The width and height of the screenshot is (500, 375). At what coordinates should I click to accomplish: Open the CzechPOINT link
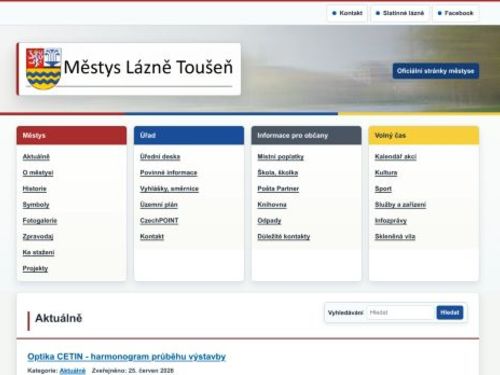click(x=159, y=221)
